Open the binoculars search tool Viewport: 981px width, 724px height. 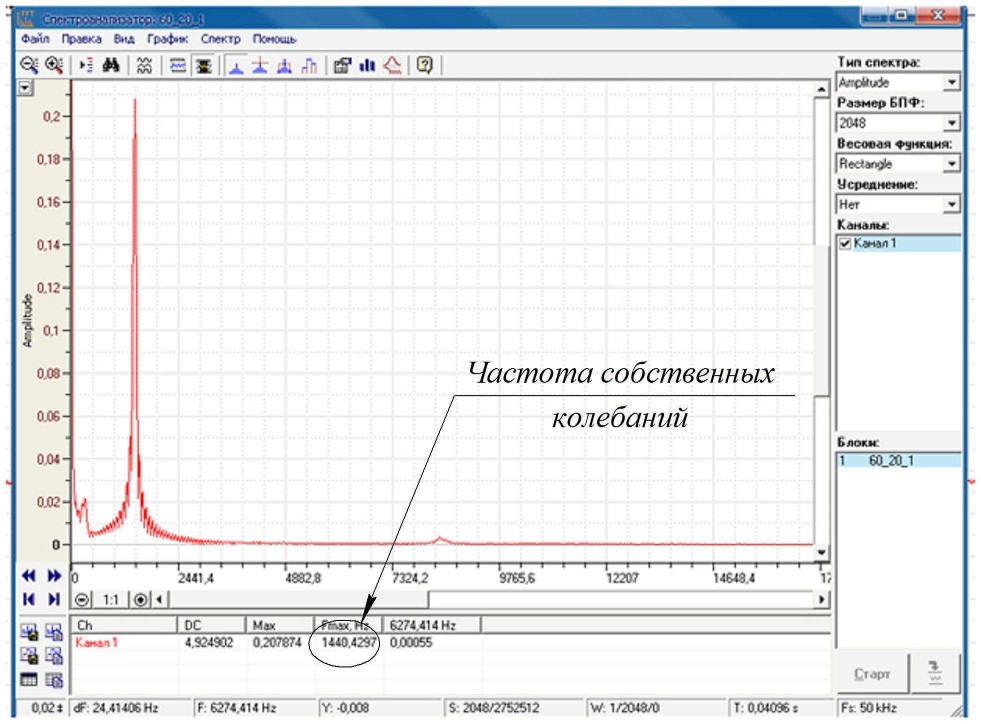click(112, 64)
